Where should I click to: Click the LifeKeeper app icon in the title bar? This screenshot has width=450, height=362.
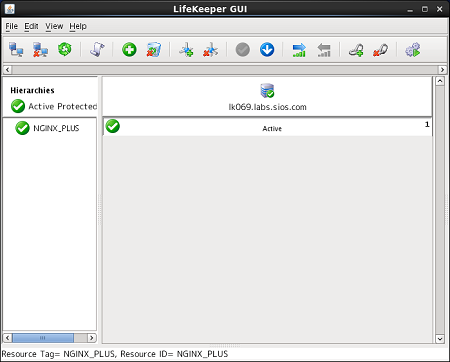tap(10, 9)
